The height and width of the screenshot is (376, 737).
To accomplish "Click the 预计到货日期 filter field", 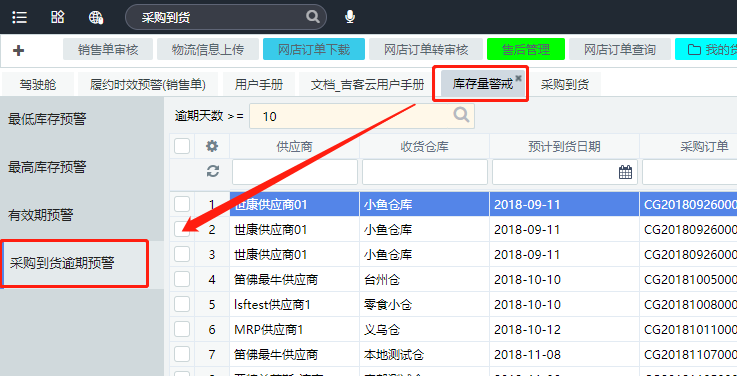I will [x=565, y=172].
